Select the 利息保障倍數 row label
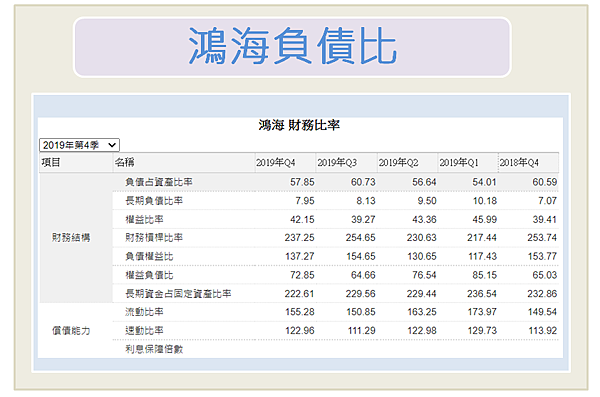The image size is (600, 397). (154, 349)
